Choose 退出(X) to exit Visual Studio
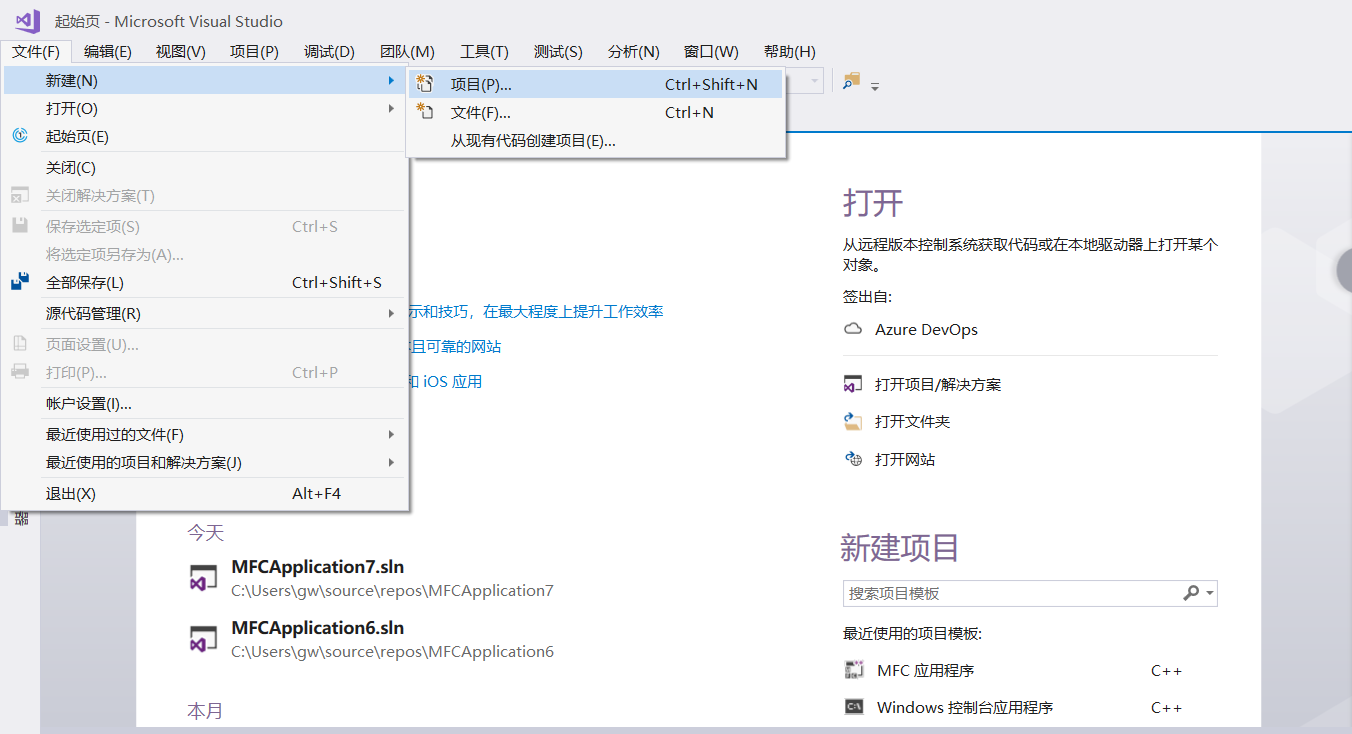 click(x=205, y=493)
